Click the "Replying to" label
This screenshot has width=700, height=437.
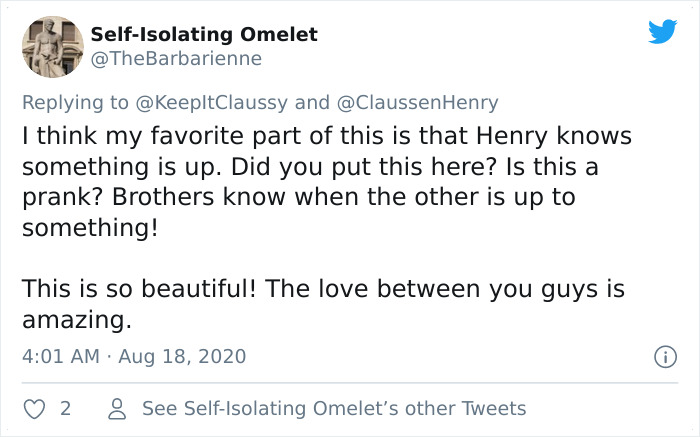pyautogui.click(x=76, y=102)
